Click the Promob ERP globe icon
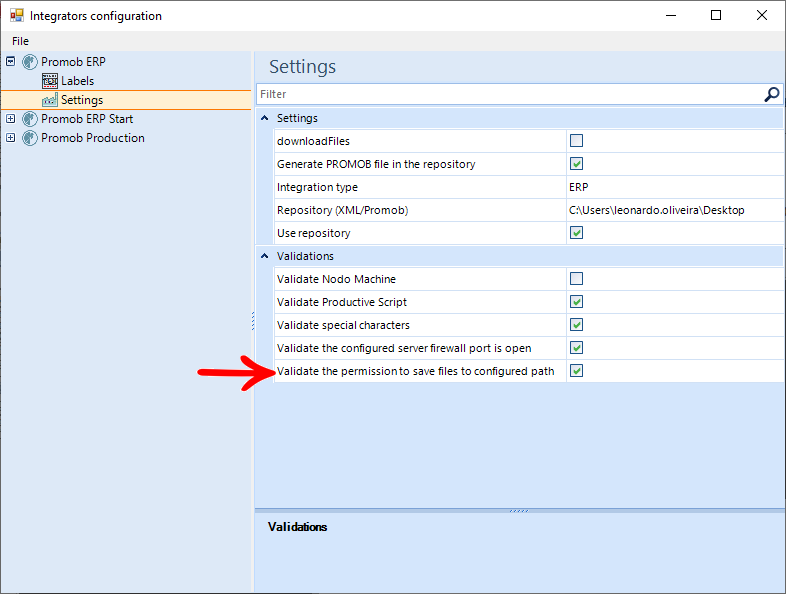This screenshot has width=786, height=600. 30,62
